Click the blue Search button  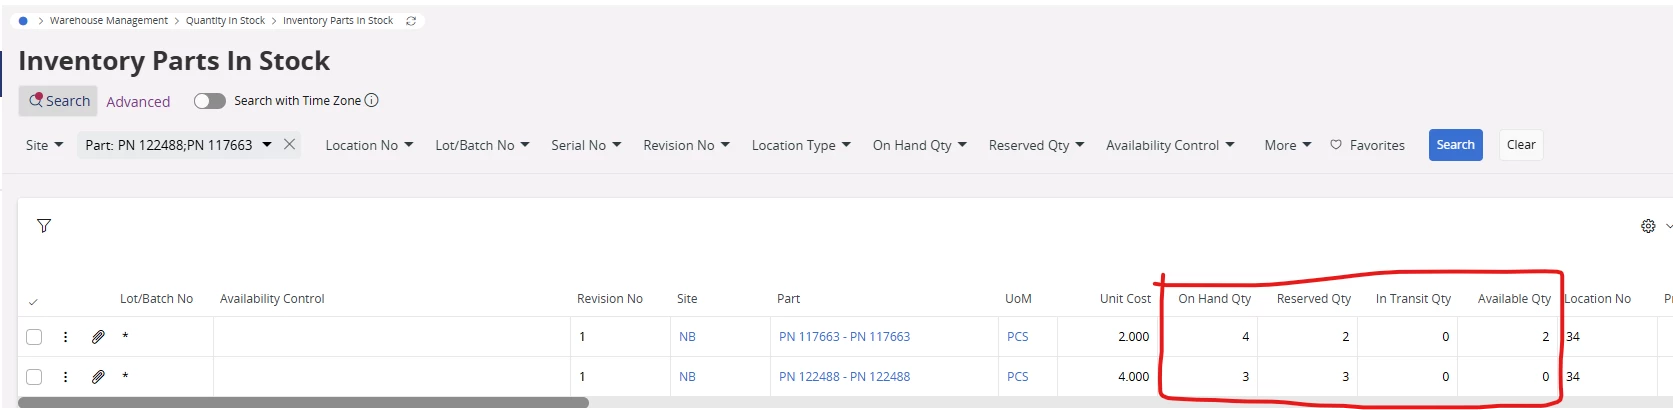1455,145
